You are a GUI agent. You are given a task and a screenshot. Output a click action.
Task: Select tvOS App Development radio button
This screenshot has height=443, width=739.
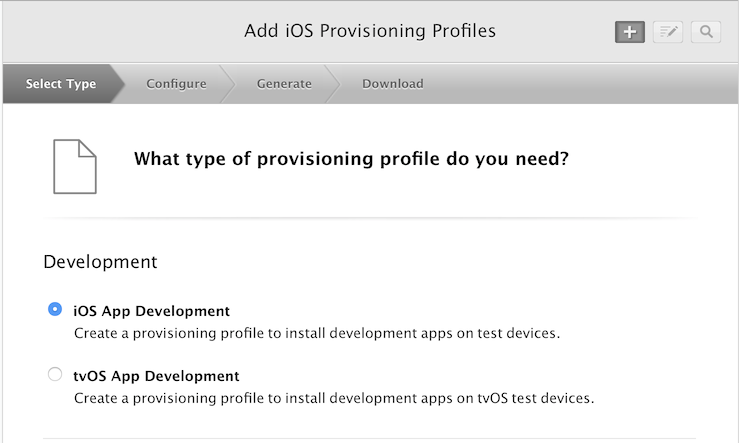(55, 374)
